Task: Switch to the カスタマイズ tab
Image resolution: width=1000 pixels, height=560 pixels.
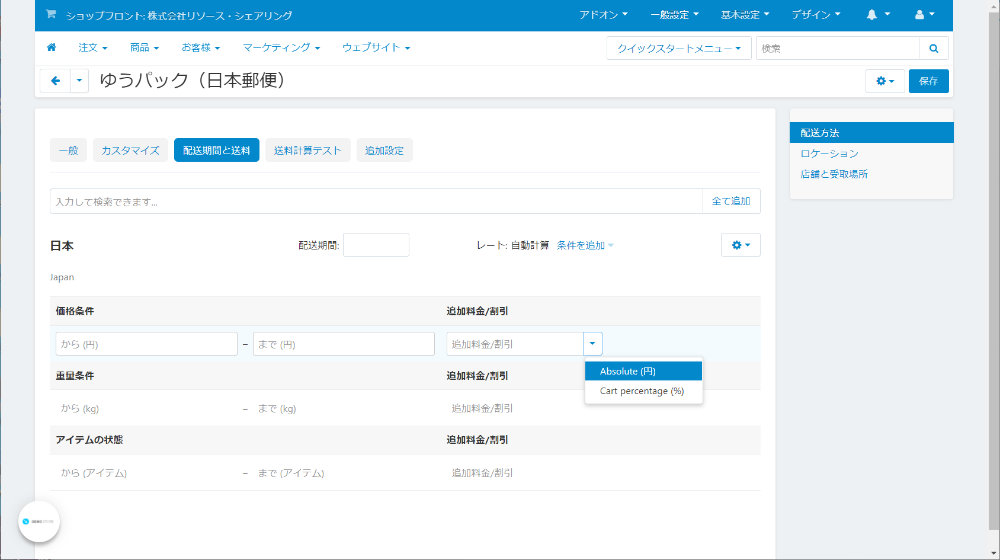Action: click(x=130, y=151)
